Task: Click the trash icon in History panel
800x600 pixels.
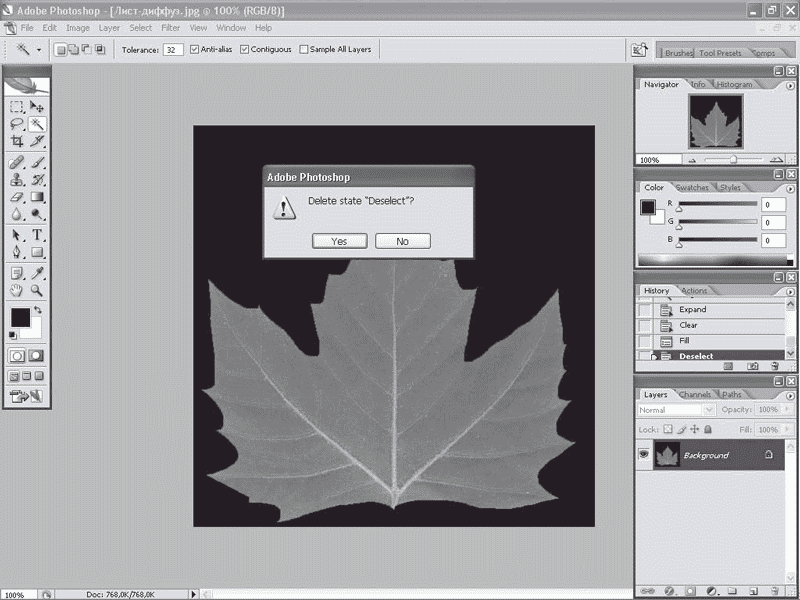Action: (x=774, y=367)
